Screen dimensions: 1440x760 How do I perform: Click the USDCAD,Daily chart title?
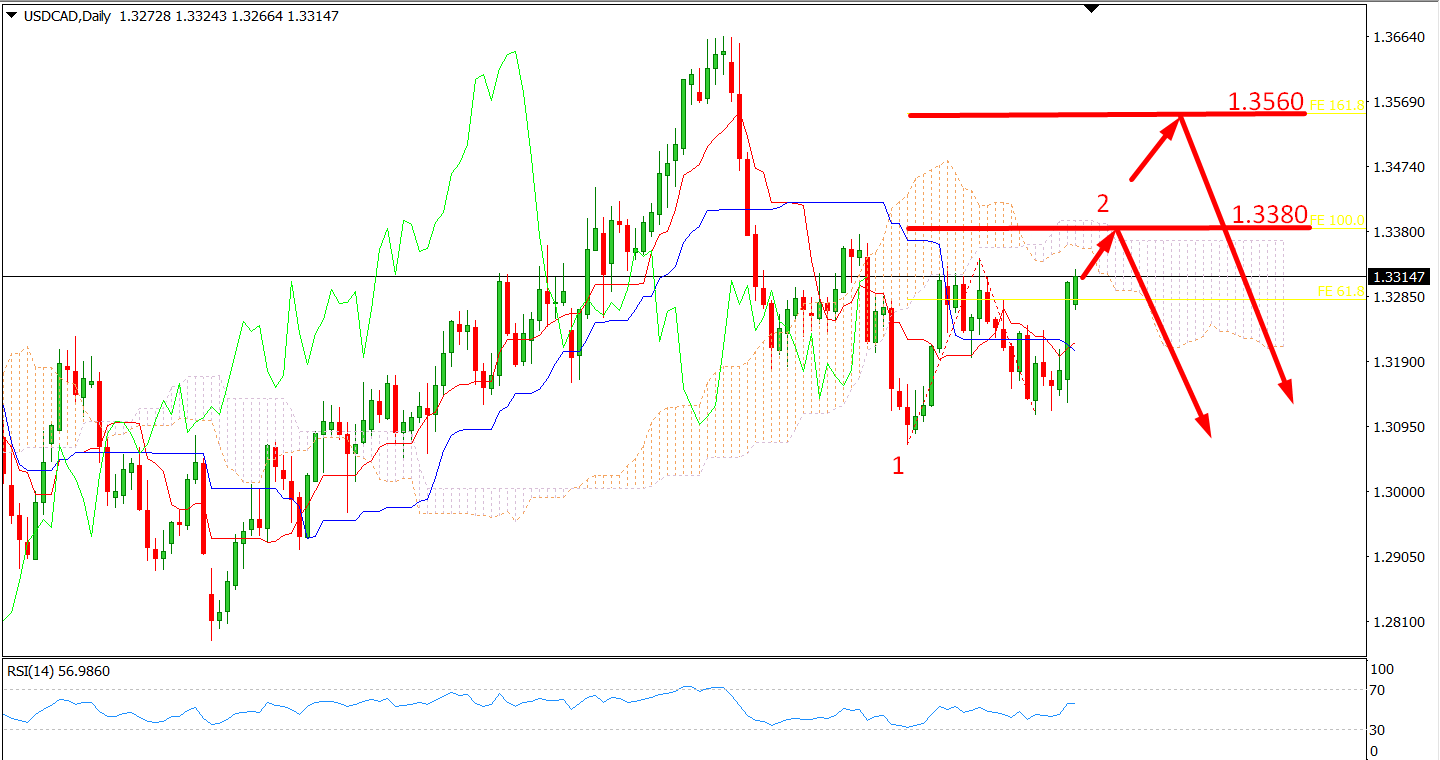tap(66, 16)
